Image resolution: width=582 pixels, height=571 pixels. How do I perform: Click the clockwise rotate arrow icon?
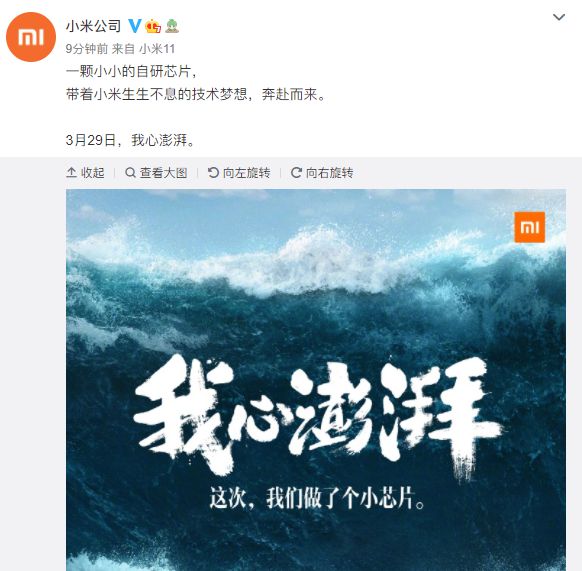coord(296,173)
